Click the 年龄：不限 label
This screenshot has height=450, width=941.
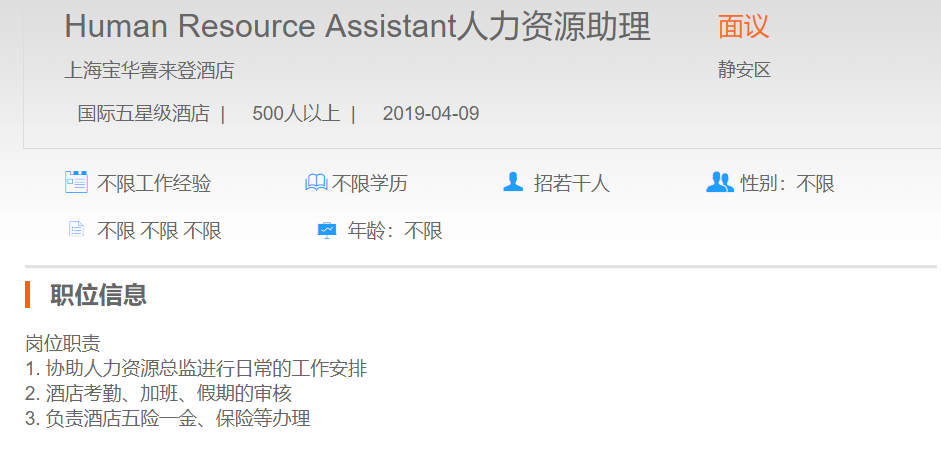[x=395, y=232]
